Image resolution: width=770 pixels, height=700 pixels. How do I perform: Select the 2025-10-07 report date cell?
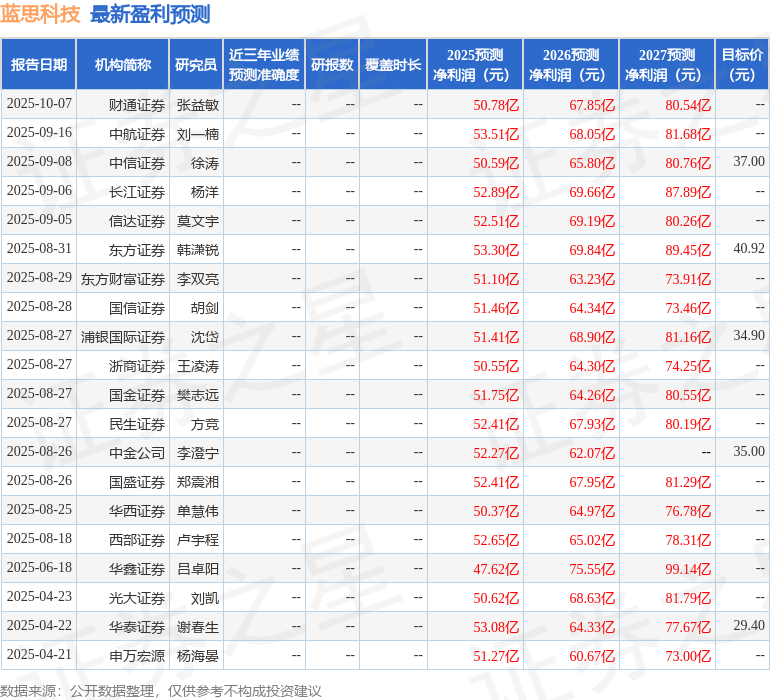39,104
